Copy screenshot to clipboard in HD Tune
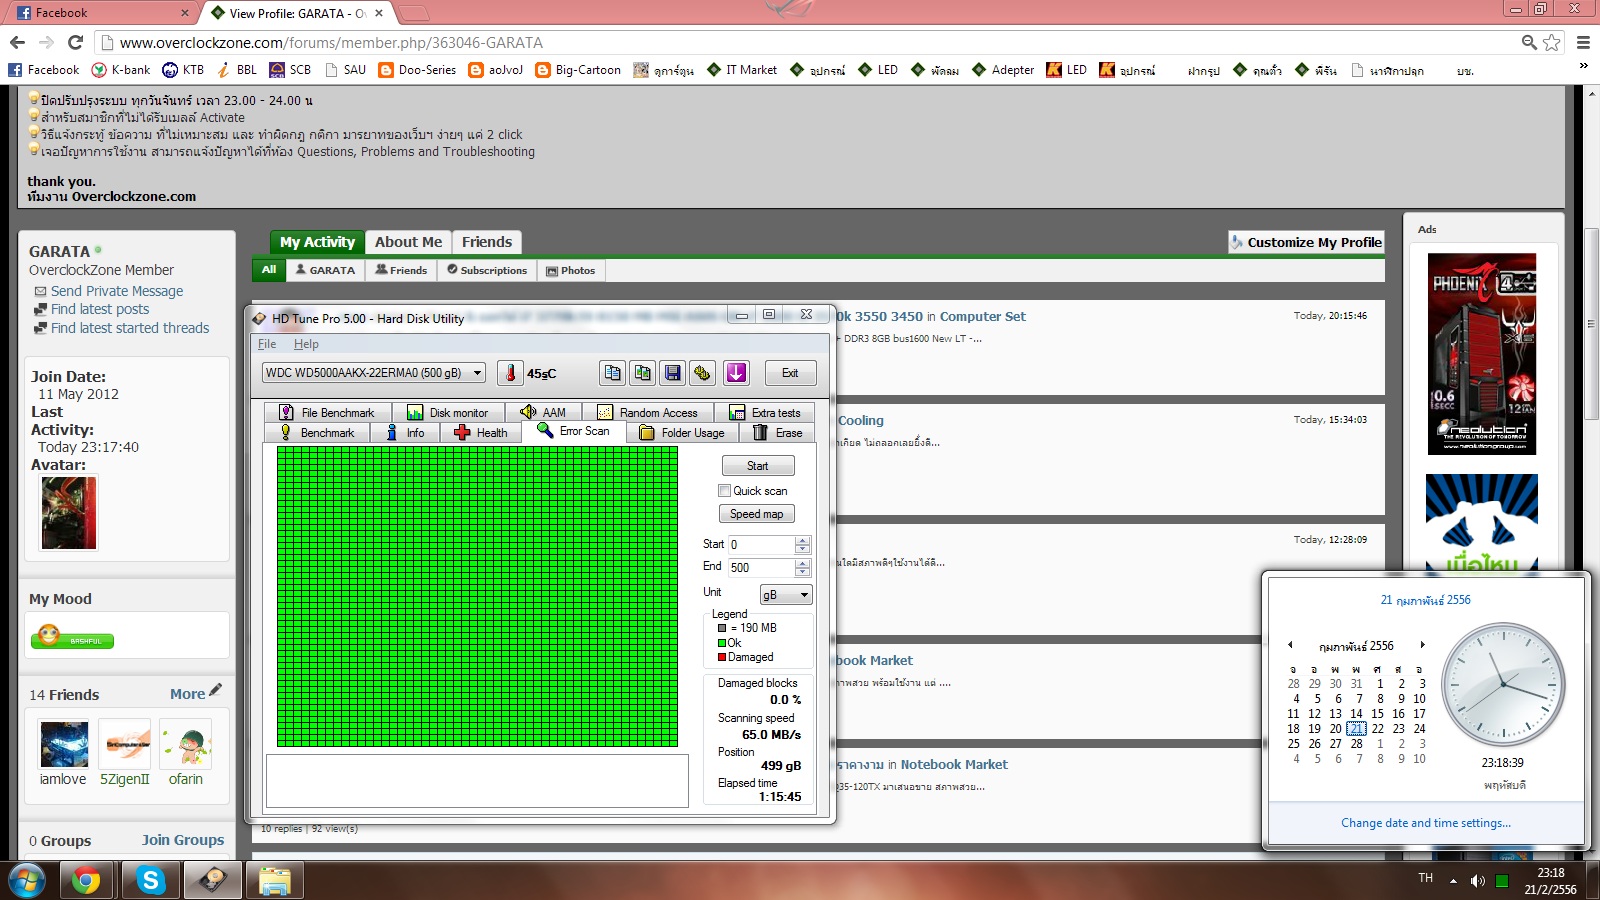Image resolution: width=1600 pixels, height=900 pixels. (643, 373)
